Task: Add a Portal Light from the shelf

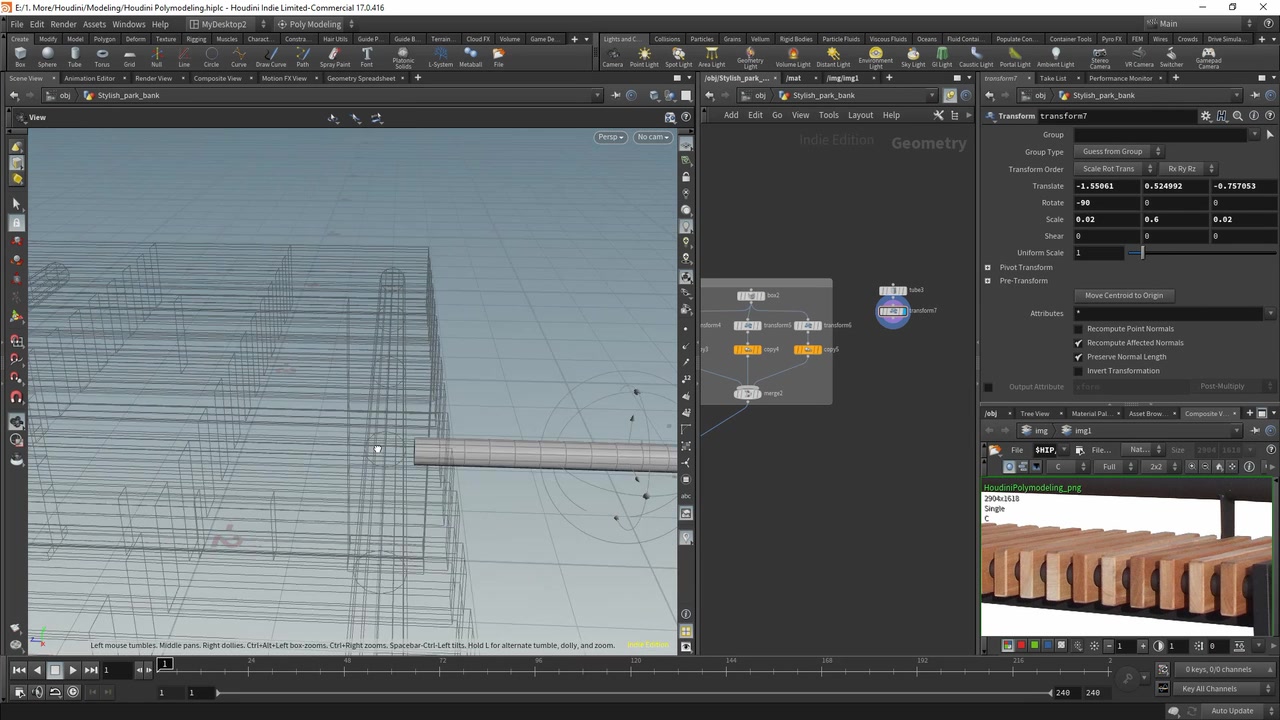Action: coord(1014,57)
